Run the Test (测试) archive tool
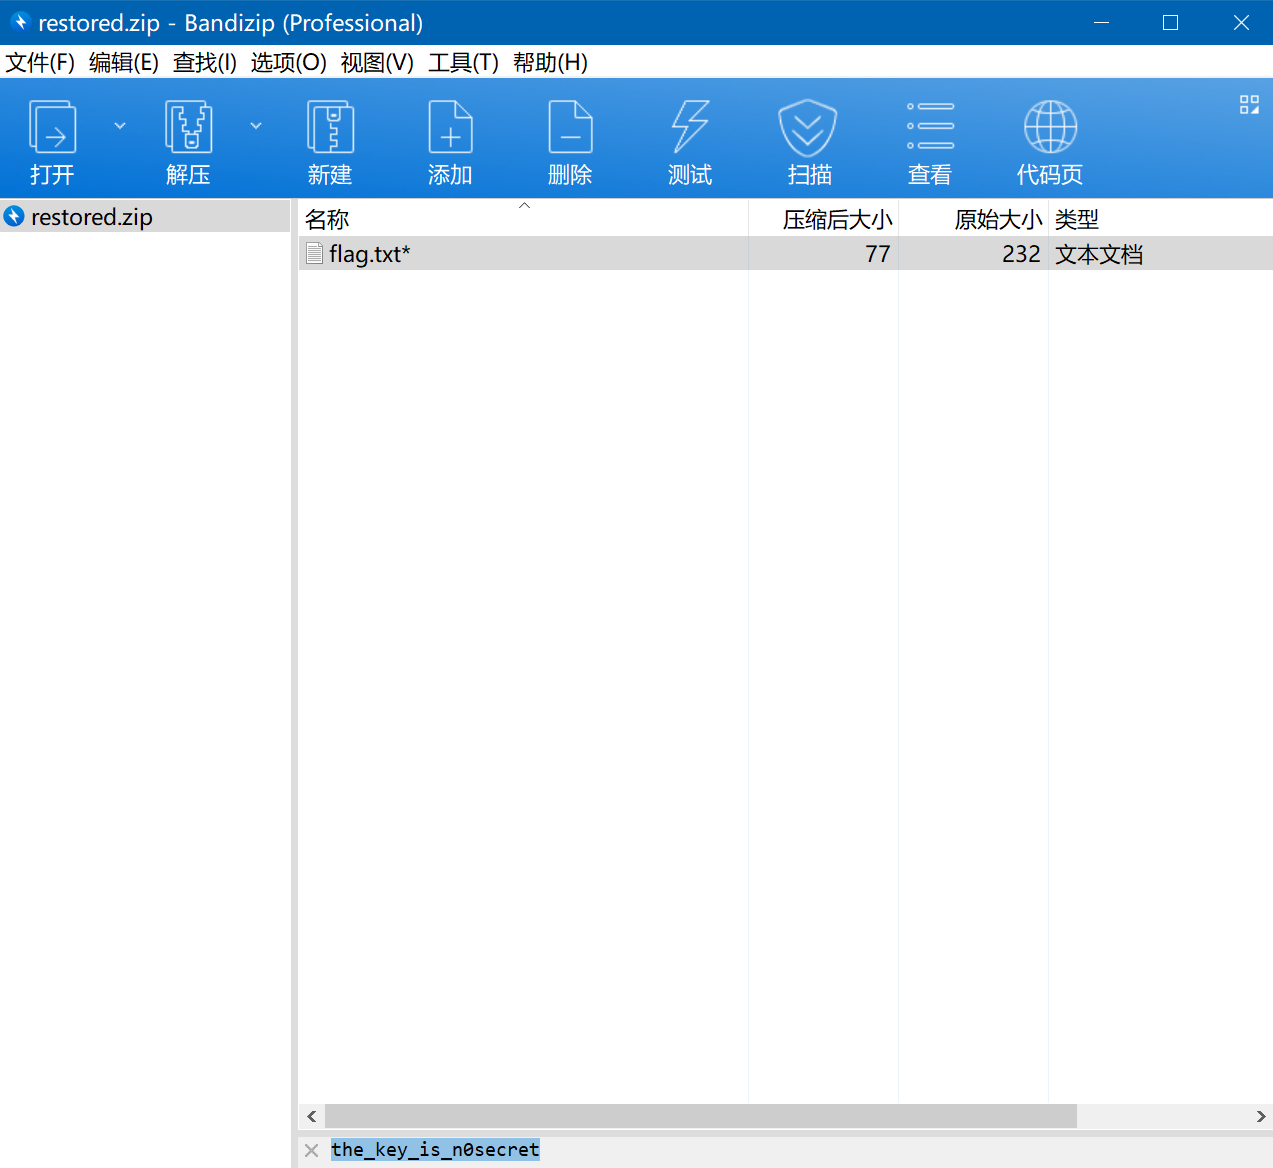 (690, 128)
